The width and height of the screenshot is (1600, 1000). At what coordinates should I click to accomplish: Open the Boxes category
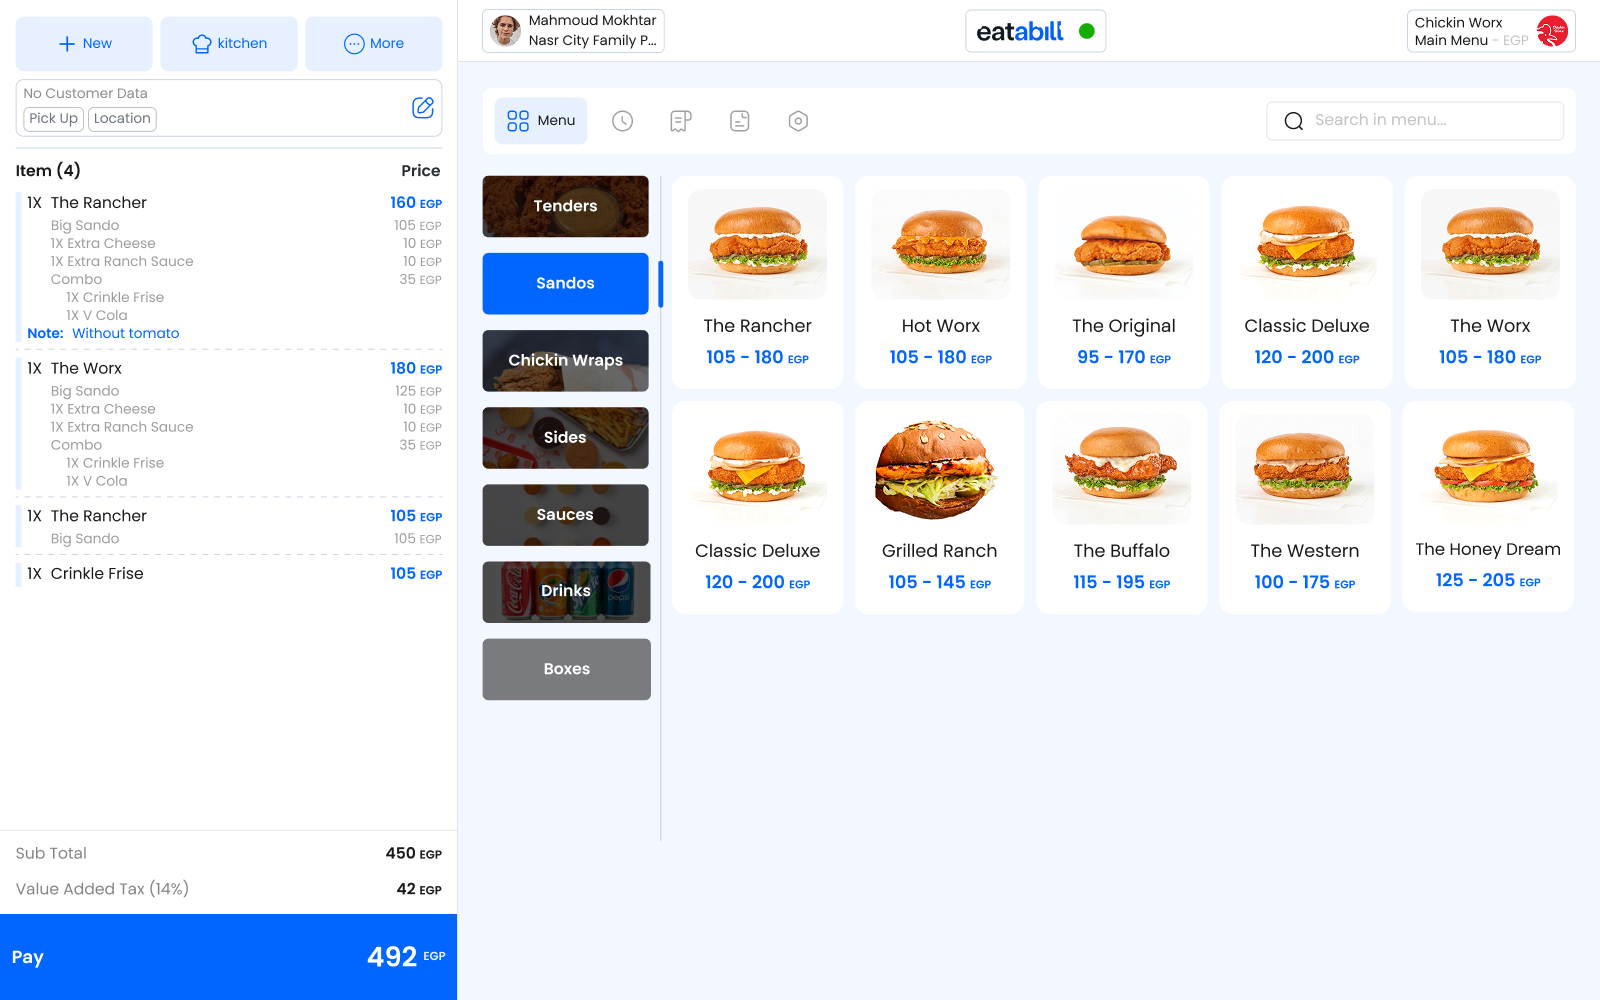click(x=566, y=669)
